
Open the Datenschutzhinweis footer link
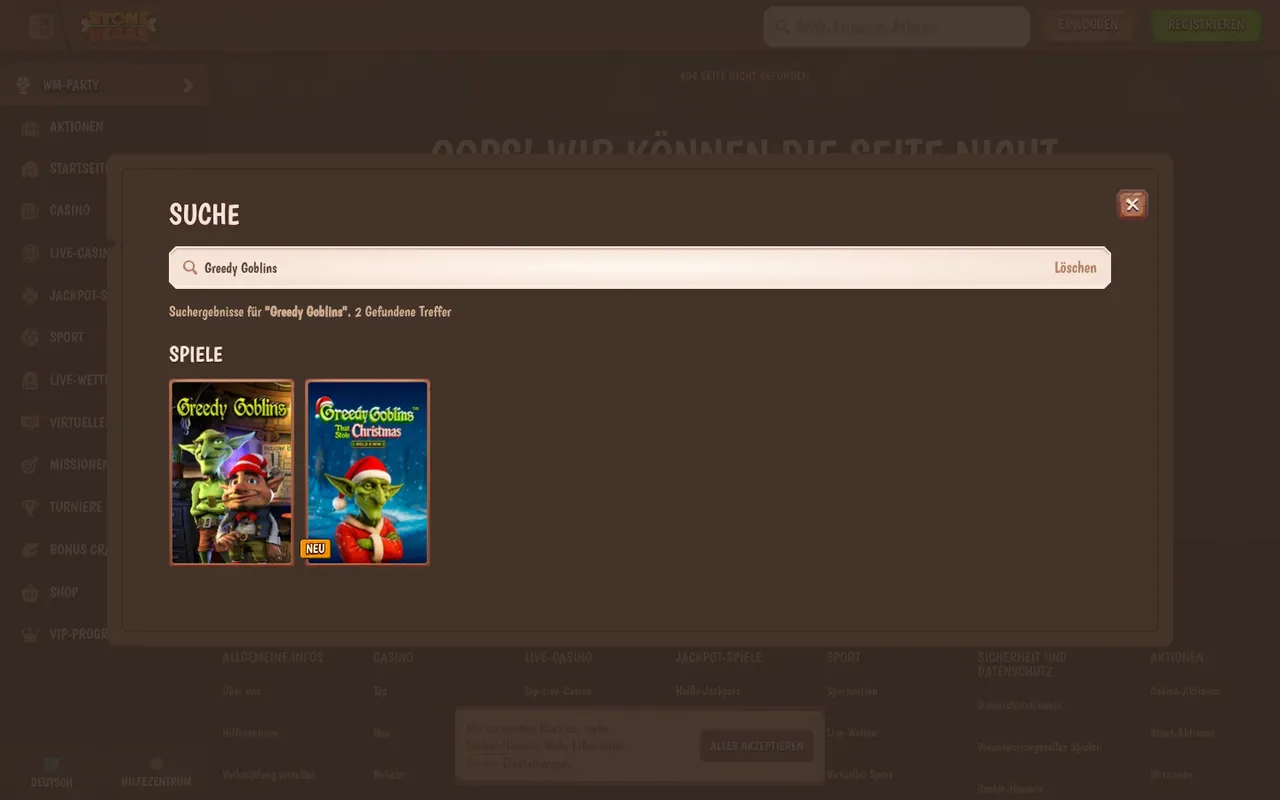click(x=1020, y=705)
